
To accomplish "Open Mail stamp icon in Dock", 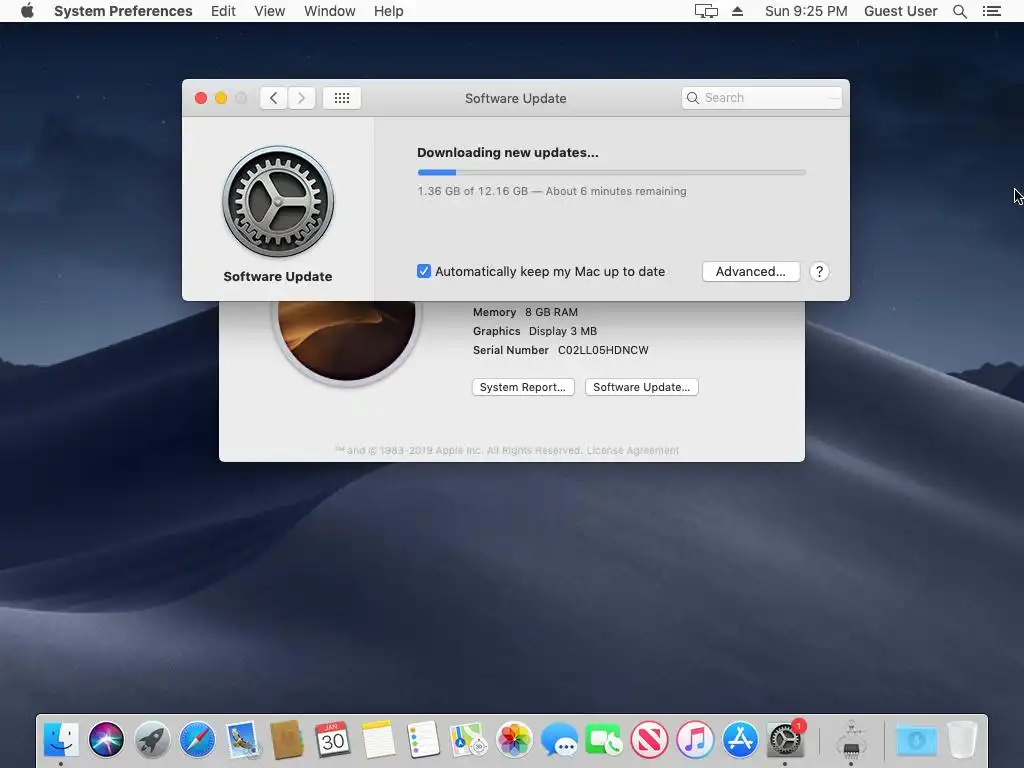I will pyautogui.click(x=243, y=740).
